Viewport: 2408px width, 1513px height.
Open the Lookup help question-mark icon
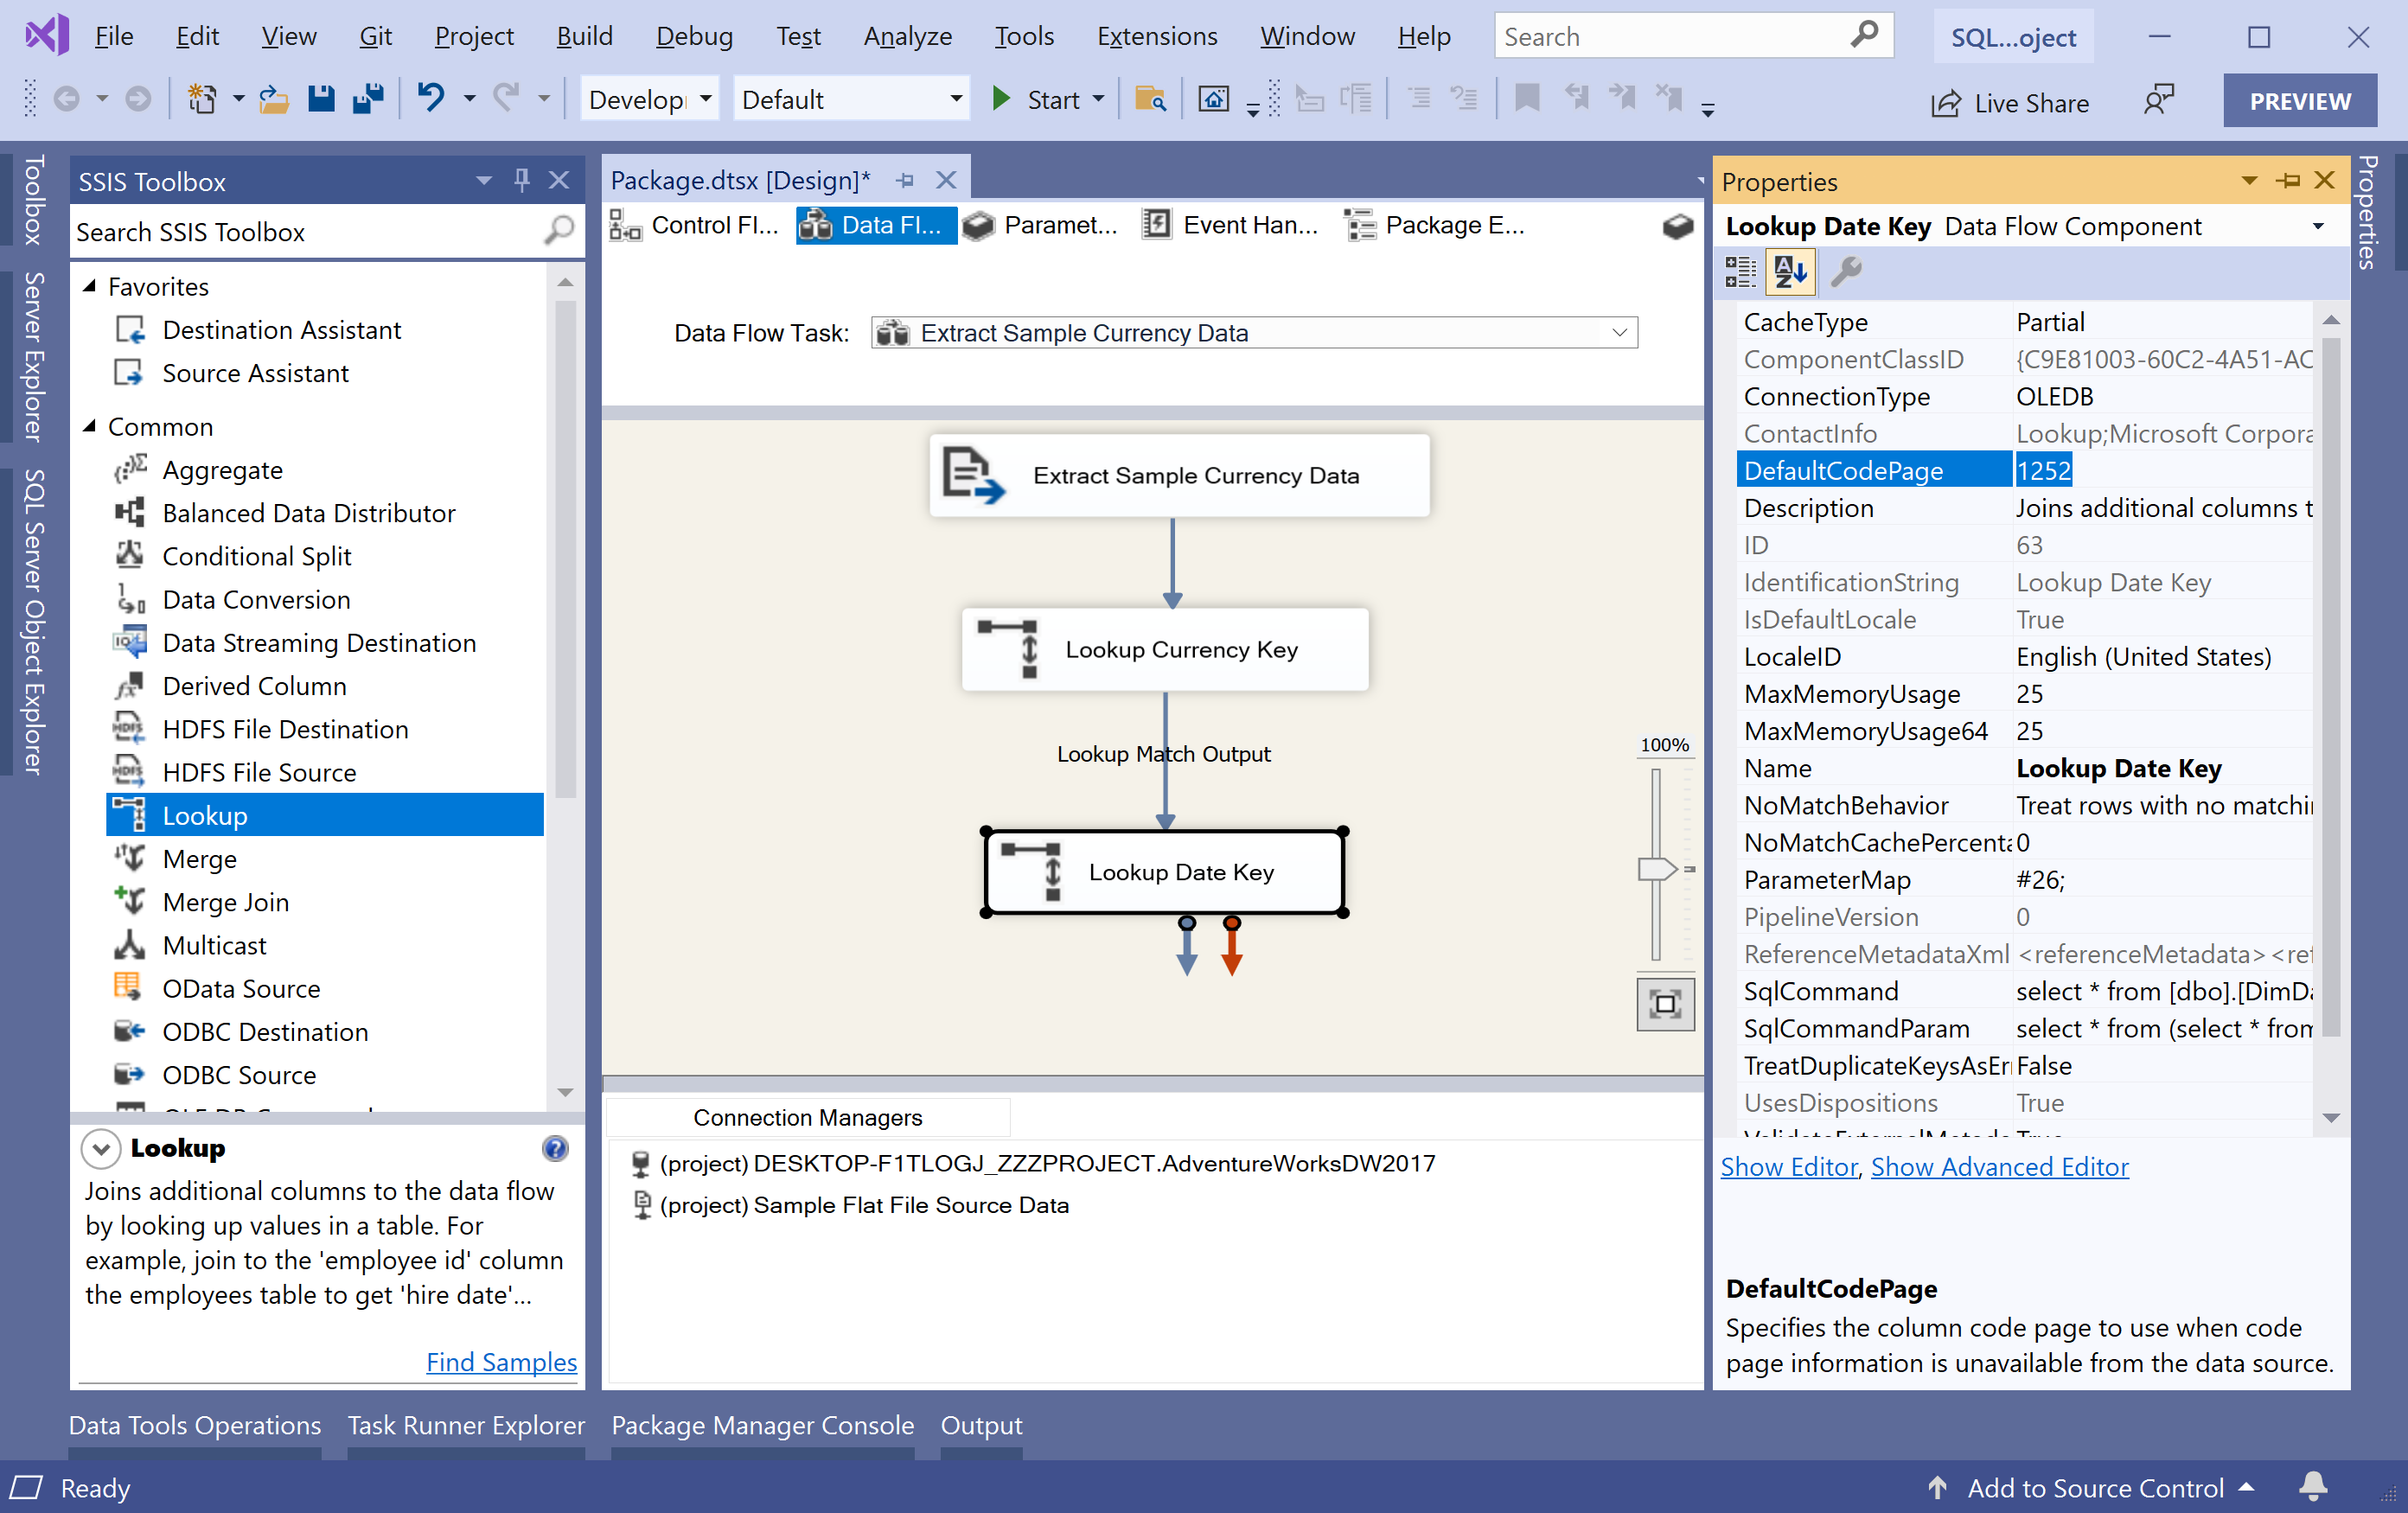click(x=555, y=1148)
